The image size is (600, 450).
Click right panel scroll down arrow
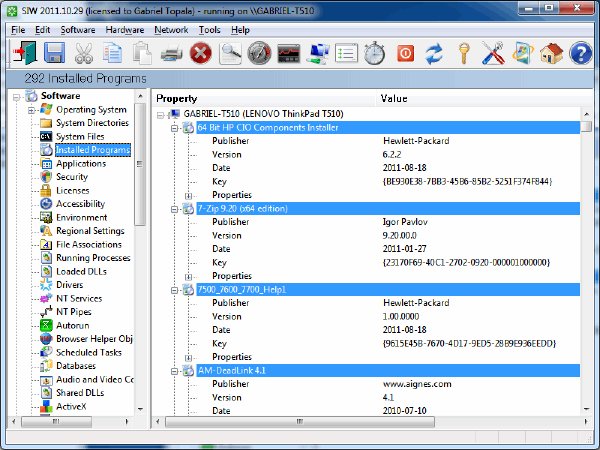(x=586, y=409)
